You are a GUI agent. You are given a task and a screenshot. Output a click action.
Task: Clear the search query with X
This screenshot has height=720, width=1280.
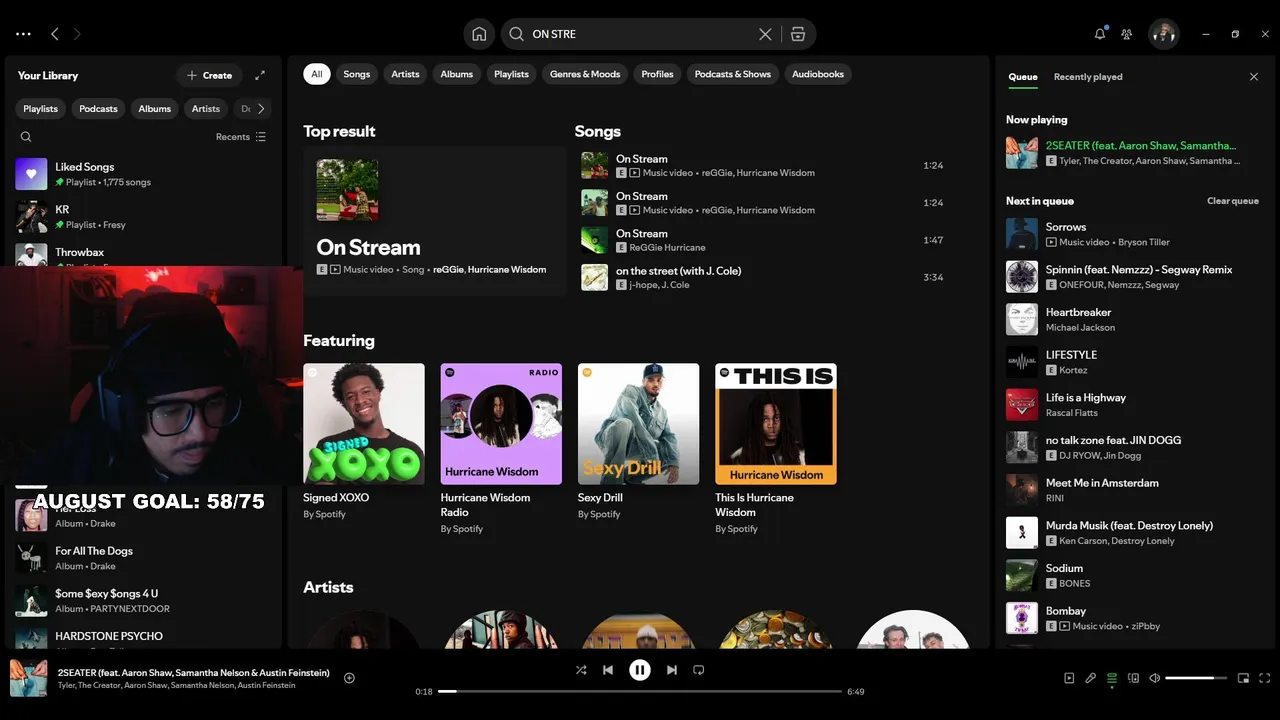[765, 34]
